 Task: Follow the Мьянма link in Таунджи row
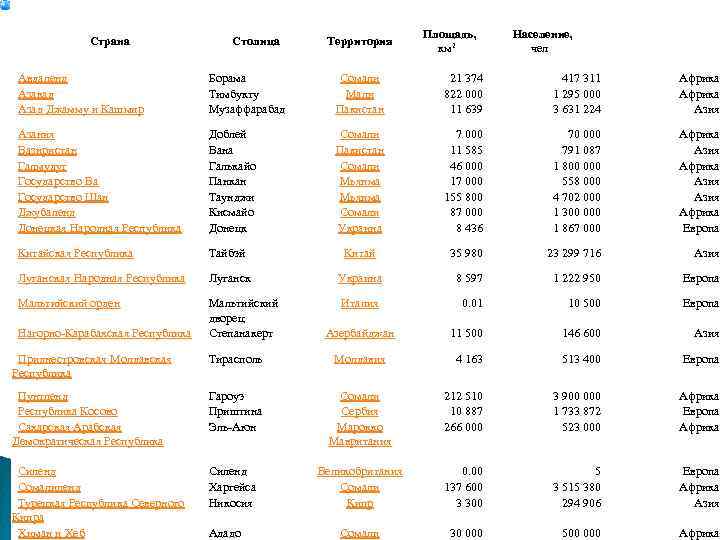(360, 197)
